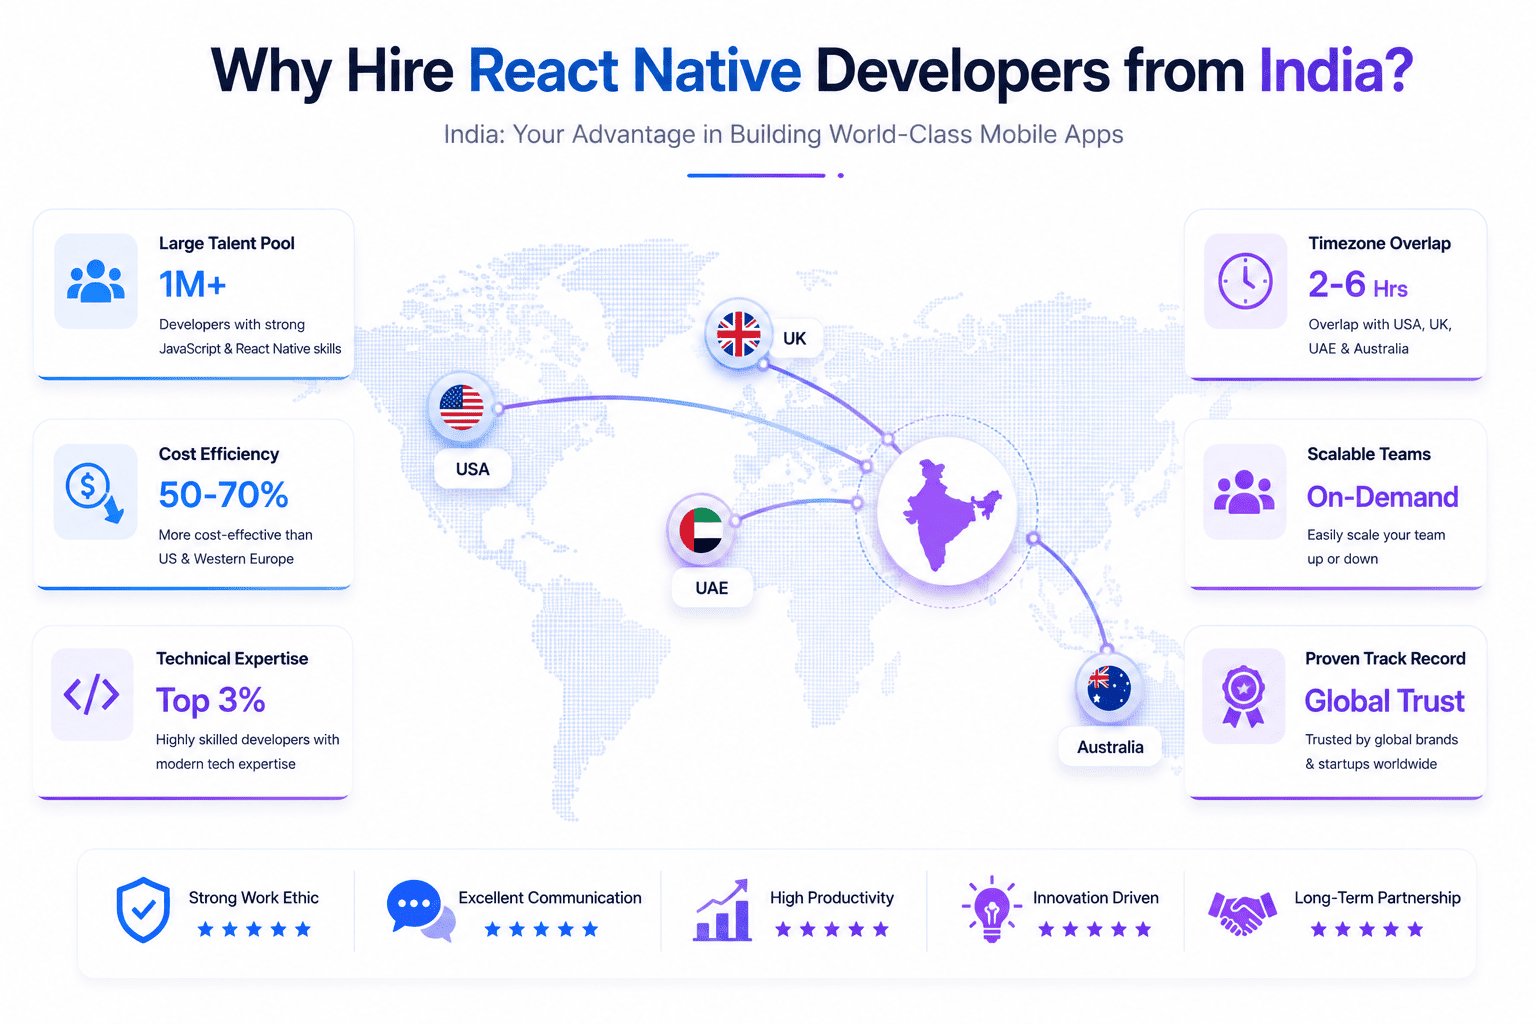Click the Long-Term Partnership handshake icon

pyautogui.click(x=1242, y=913)
